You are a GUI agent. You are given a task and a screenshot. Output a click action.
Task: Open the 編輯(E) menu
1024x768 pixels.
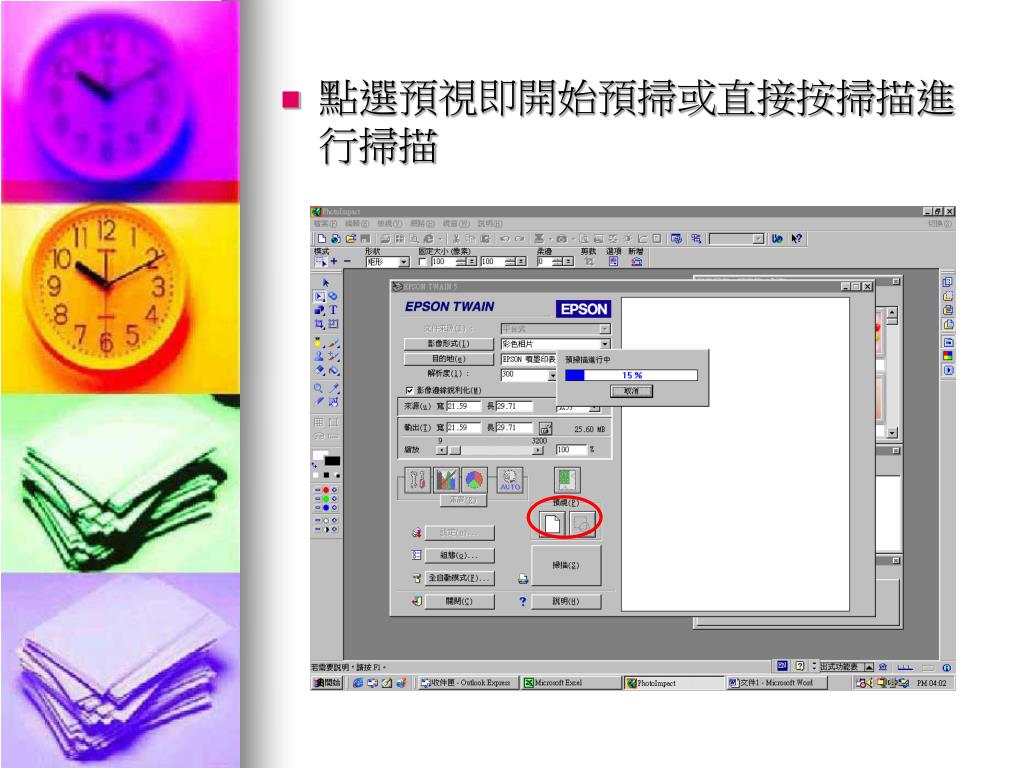357,224
